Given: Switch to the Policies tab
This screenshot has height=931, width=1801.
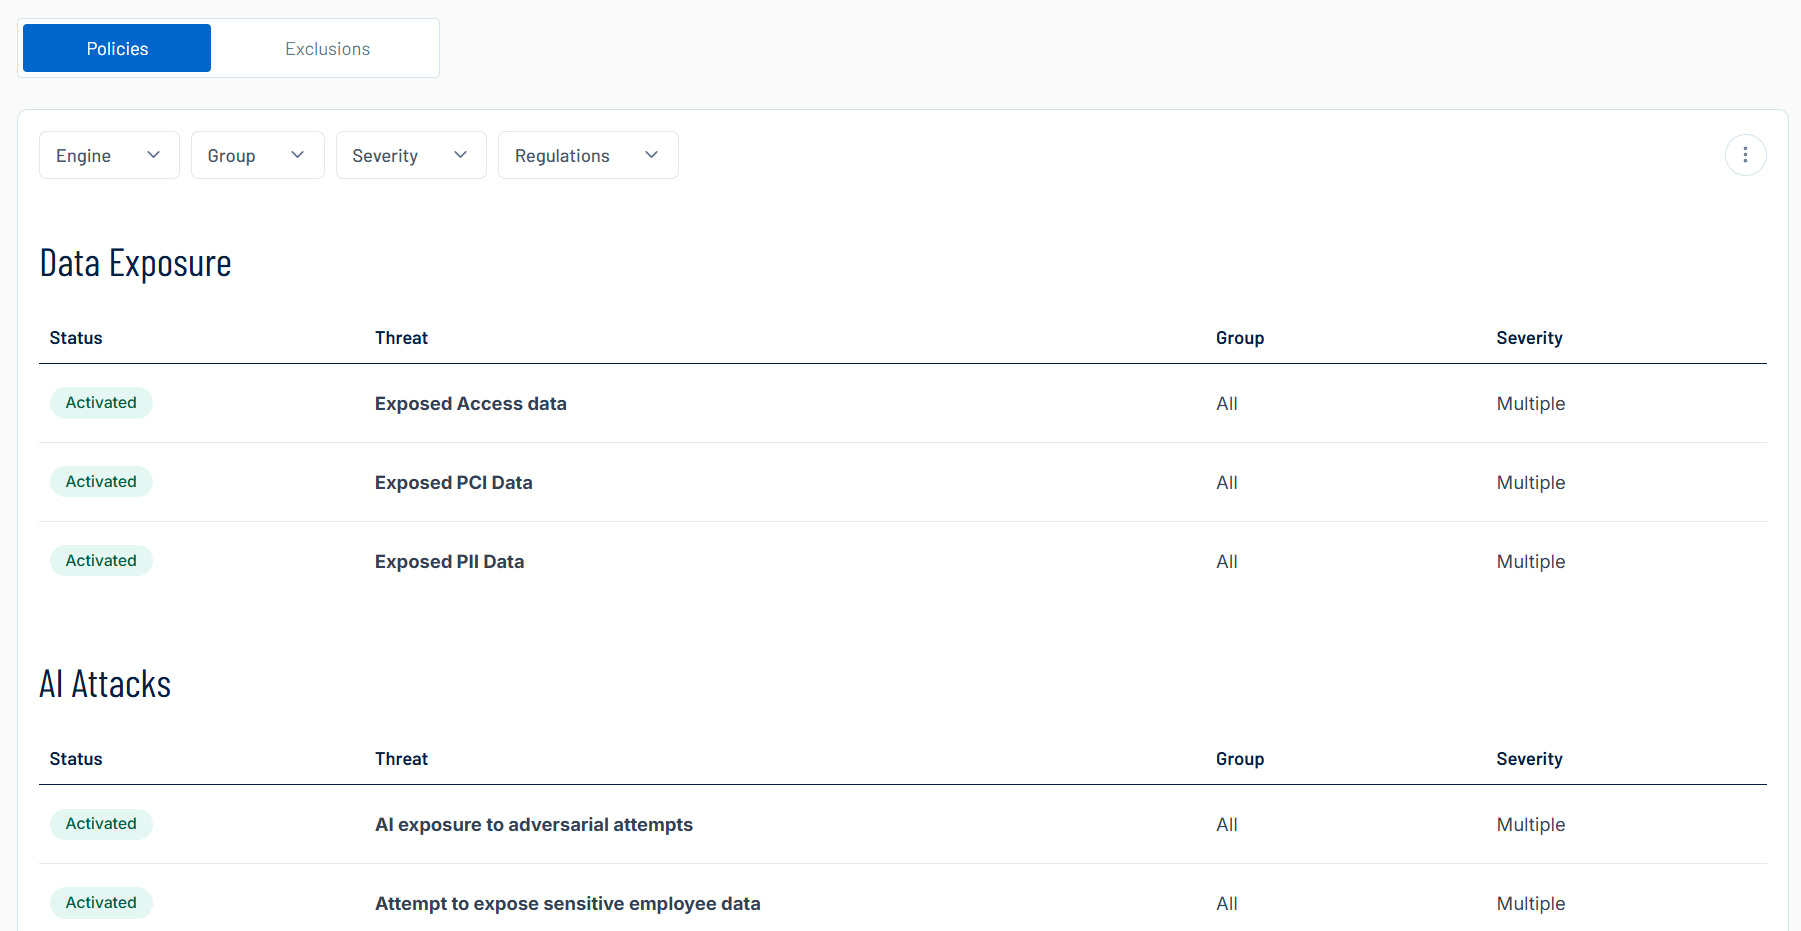Looking at the screenshot, I should pyautogui.click(x=117, y=49).
